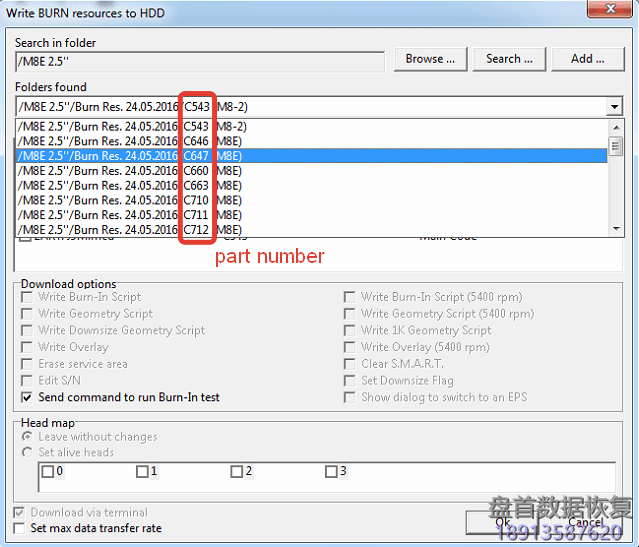Select Set alive heads radio option

[28, 452]
